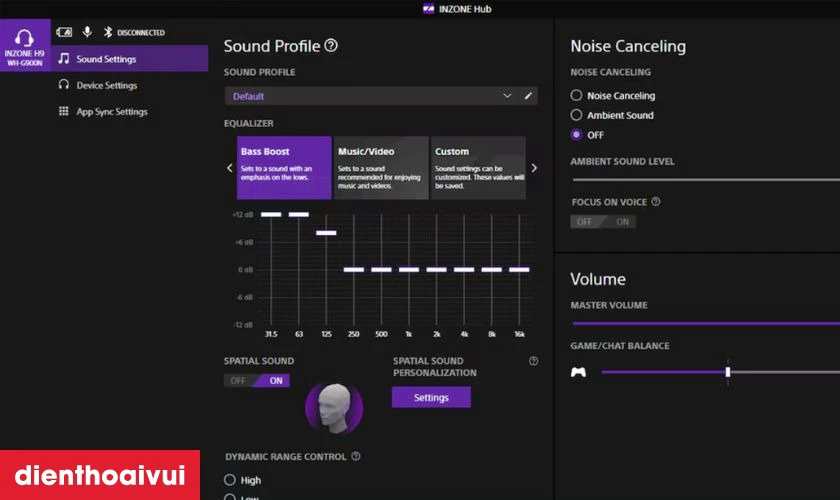The width and height of the screenshot is (840, 500).
Task: Click the INZONE Hub logo in title bar
Action: [428, 9]
